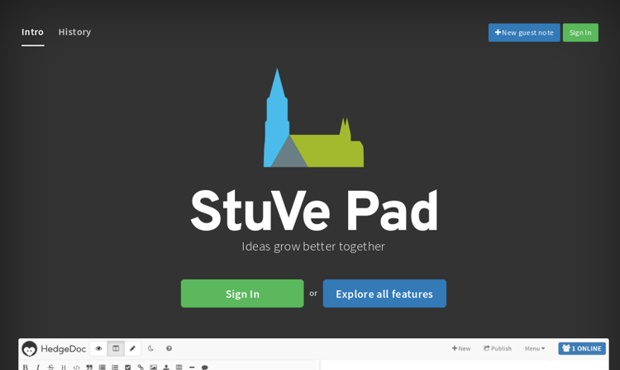The width and height of the screenshot is (620, 370).
Task: Click the StuVe Pad title text
Action: tap(314, 211)
